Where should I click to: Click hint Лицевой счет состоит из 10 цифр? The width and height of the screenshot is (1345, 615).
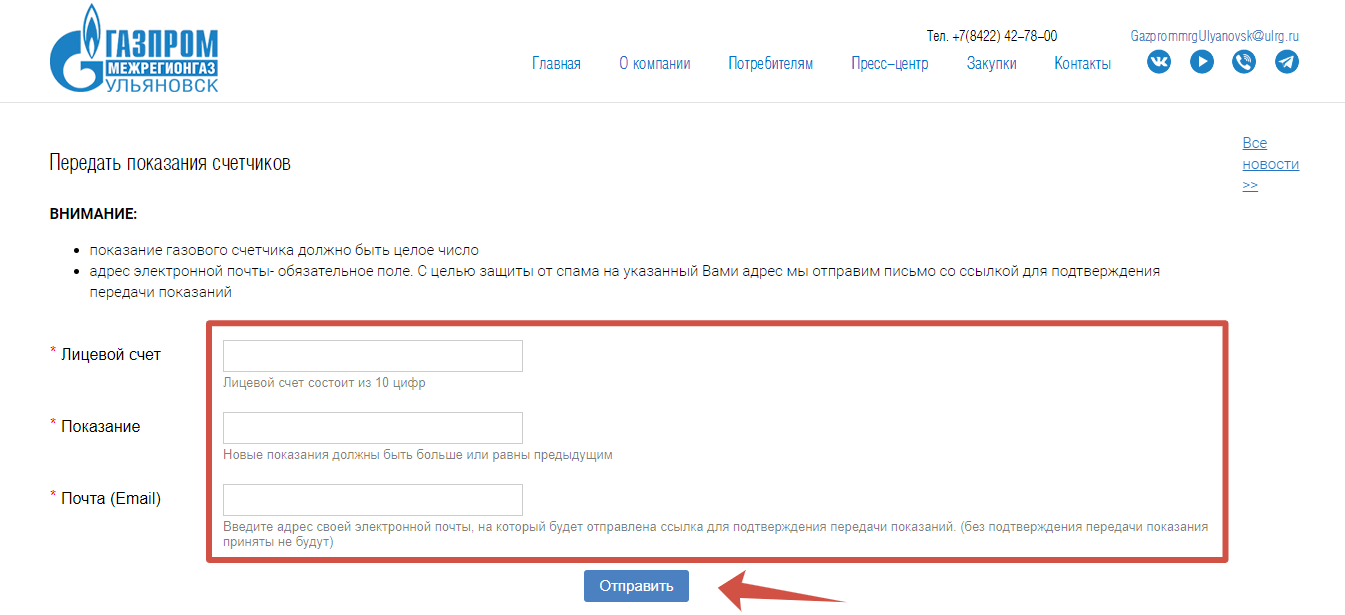click(325, 382)
